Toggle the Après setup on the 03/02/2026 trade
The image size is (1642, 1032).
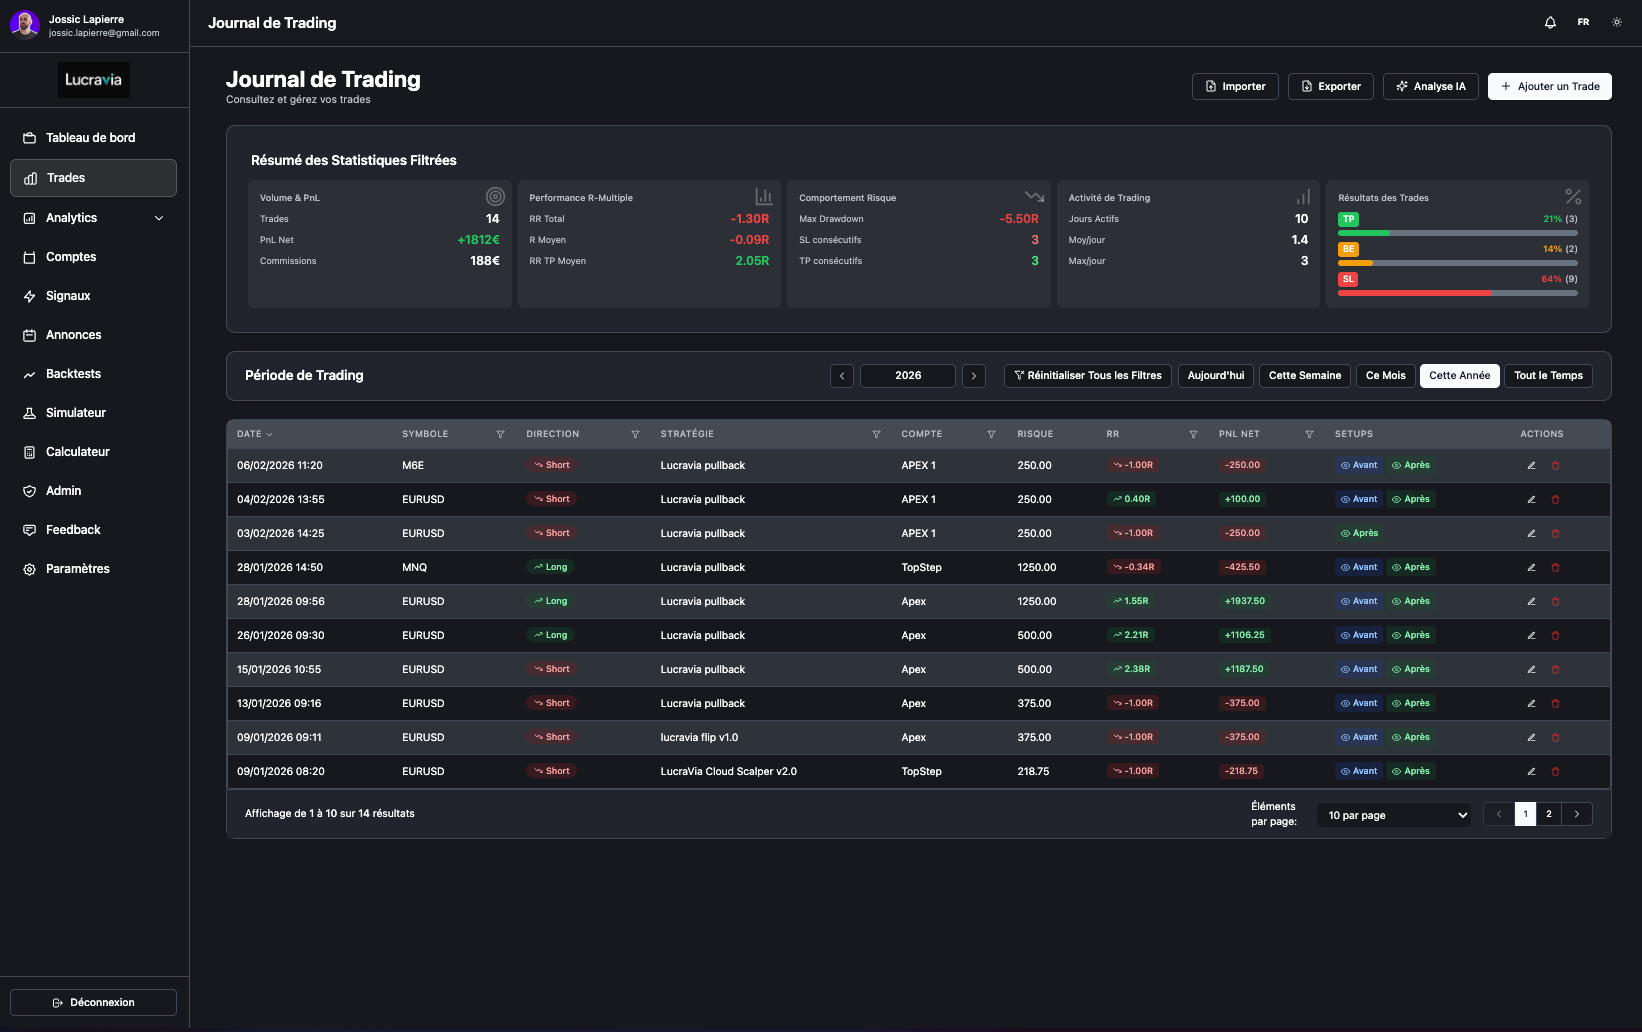[x=1359, y=534]
